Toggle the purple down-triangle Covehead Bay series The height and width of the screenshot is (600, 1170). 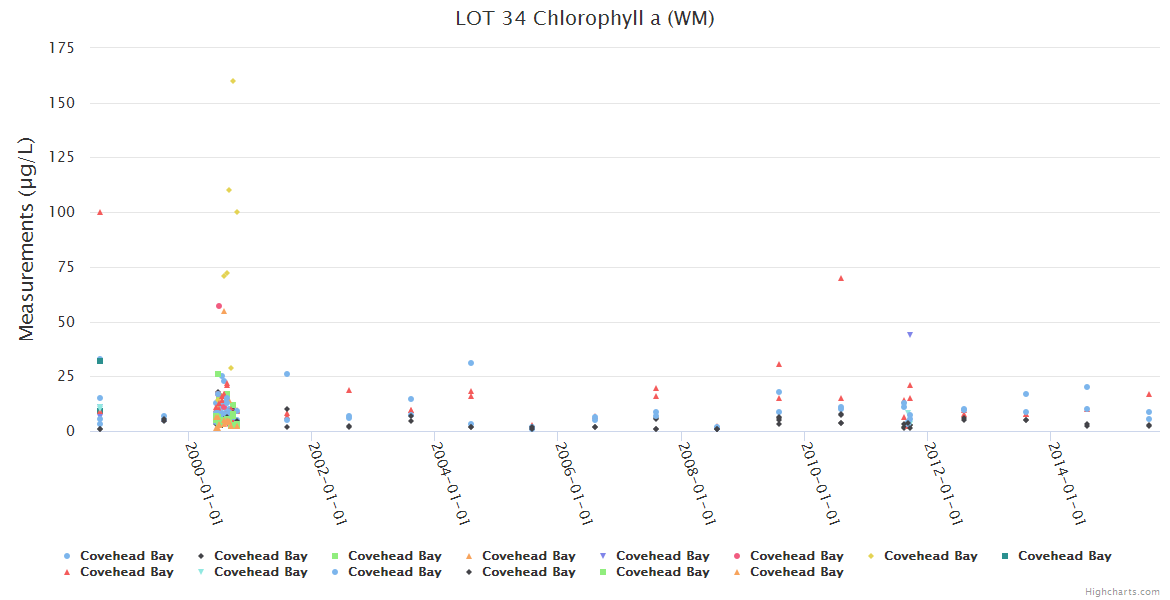662,556
